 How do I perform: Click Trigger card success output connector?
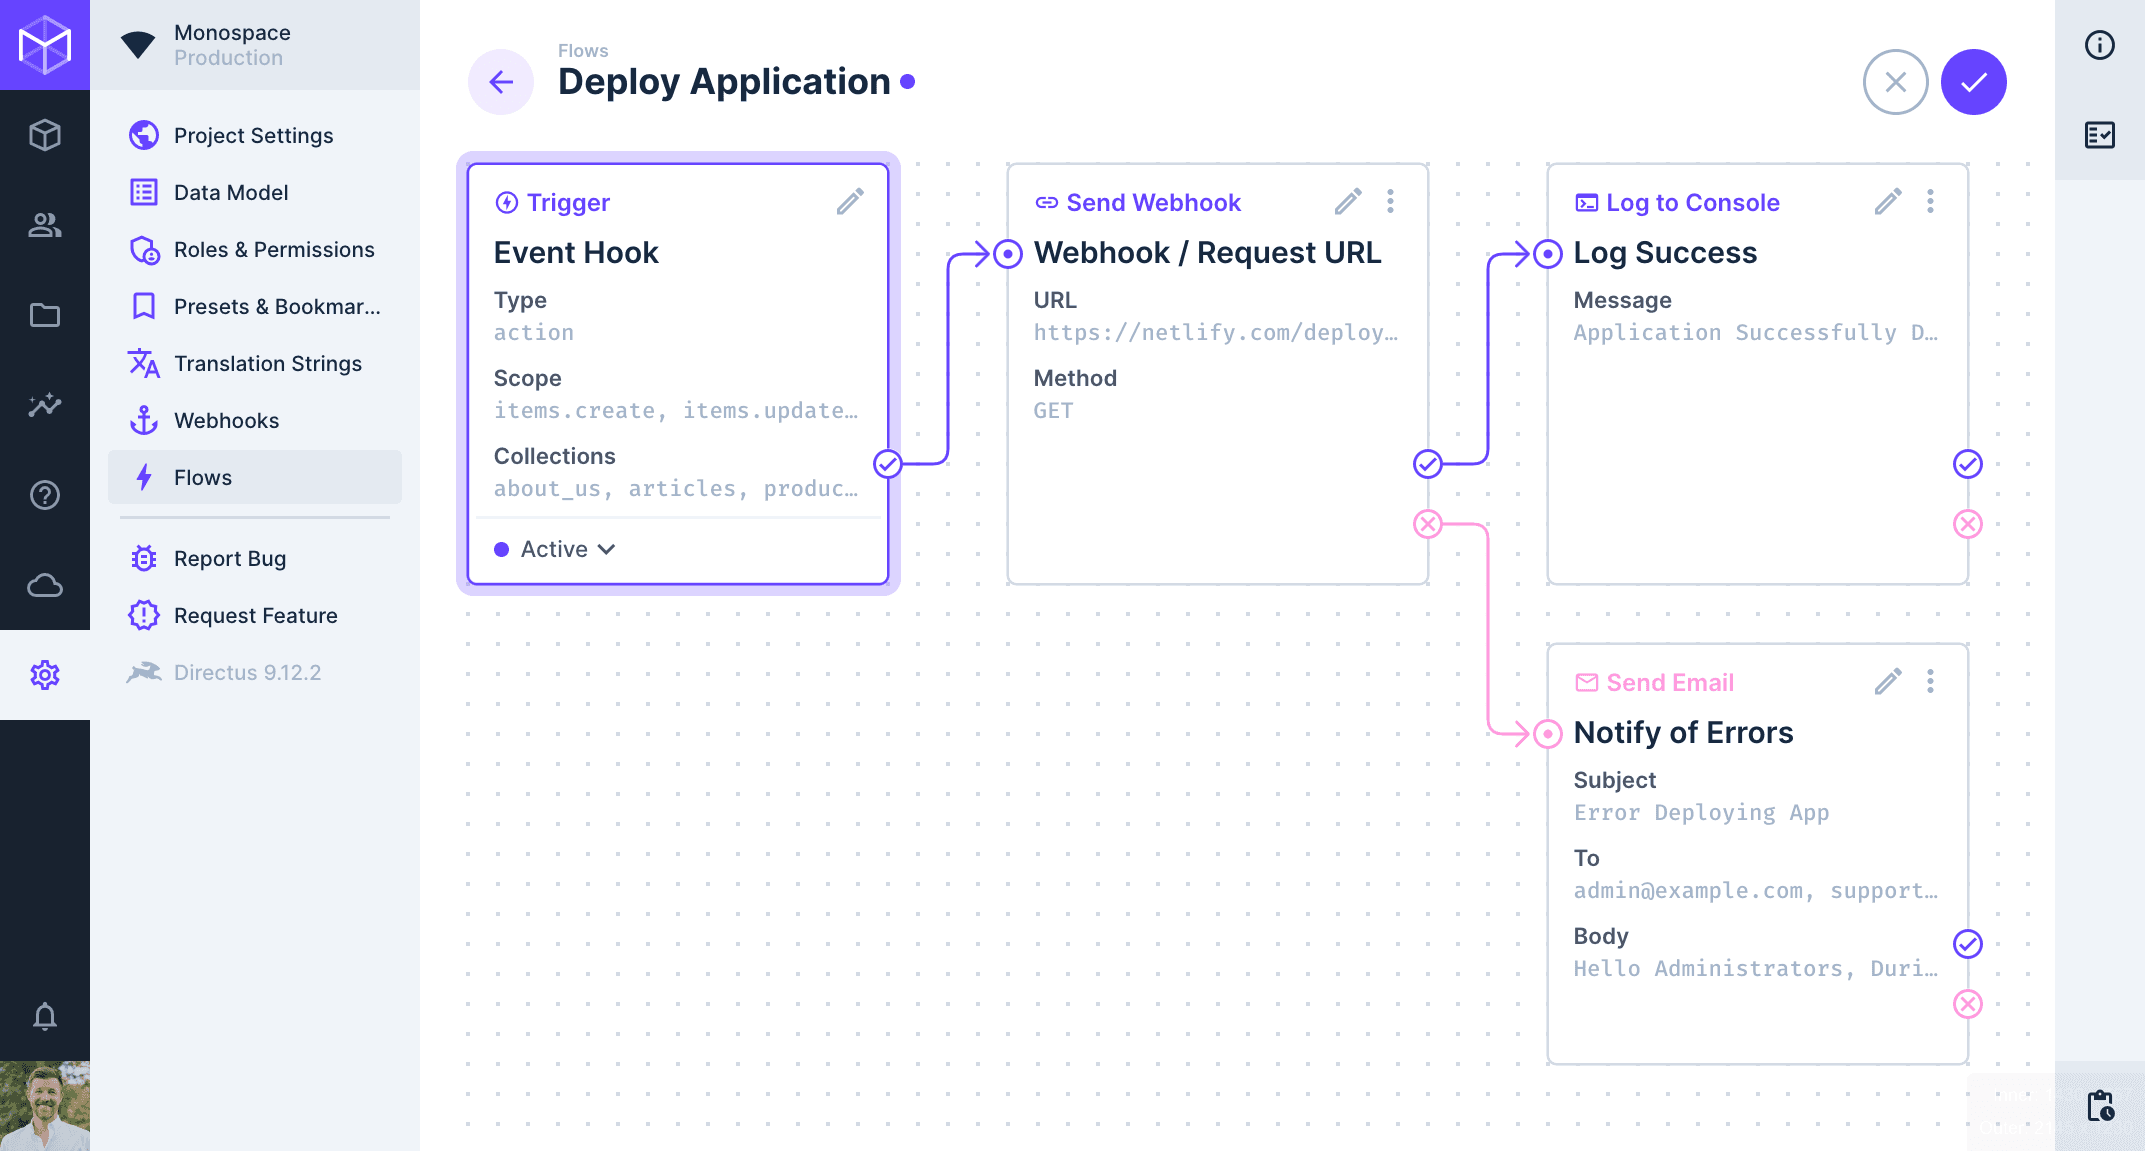pyautogui.click(x=888, y=464)
